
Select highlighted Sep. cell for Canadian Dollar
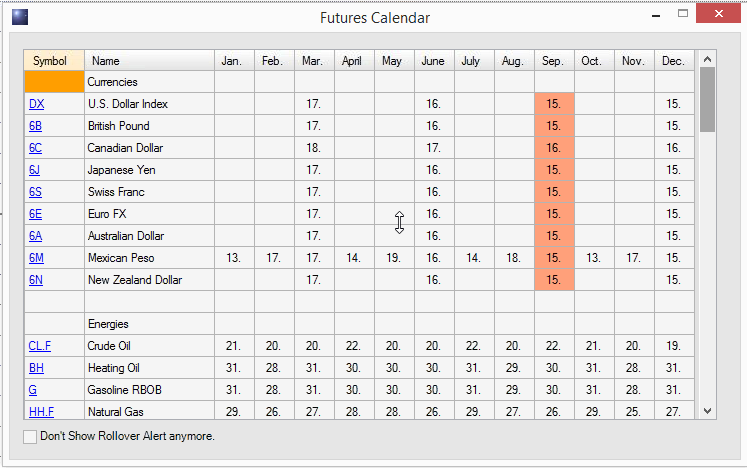(x=554, y=148)
